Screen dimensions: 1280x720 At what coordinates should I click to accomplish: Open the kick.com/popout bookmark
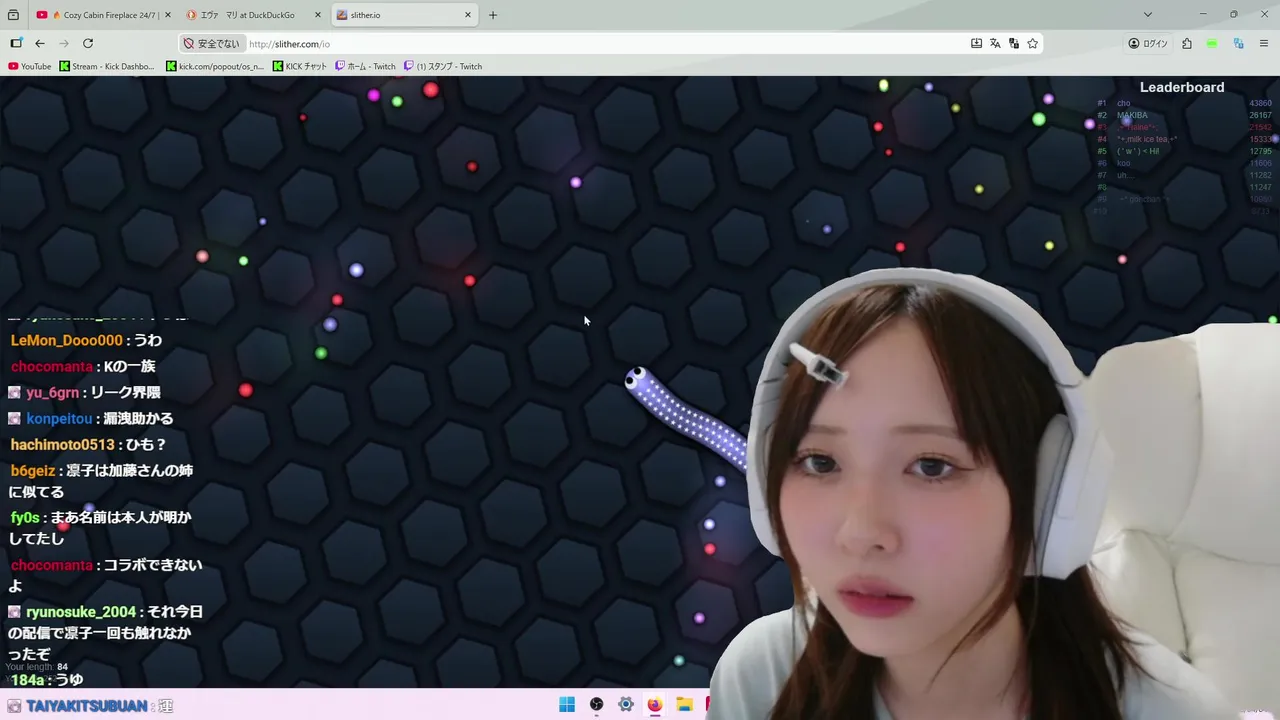(215, 66)
